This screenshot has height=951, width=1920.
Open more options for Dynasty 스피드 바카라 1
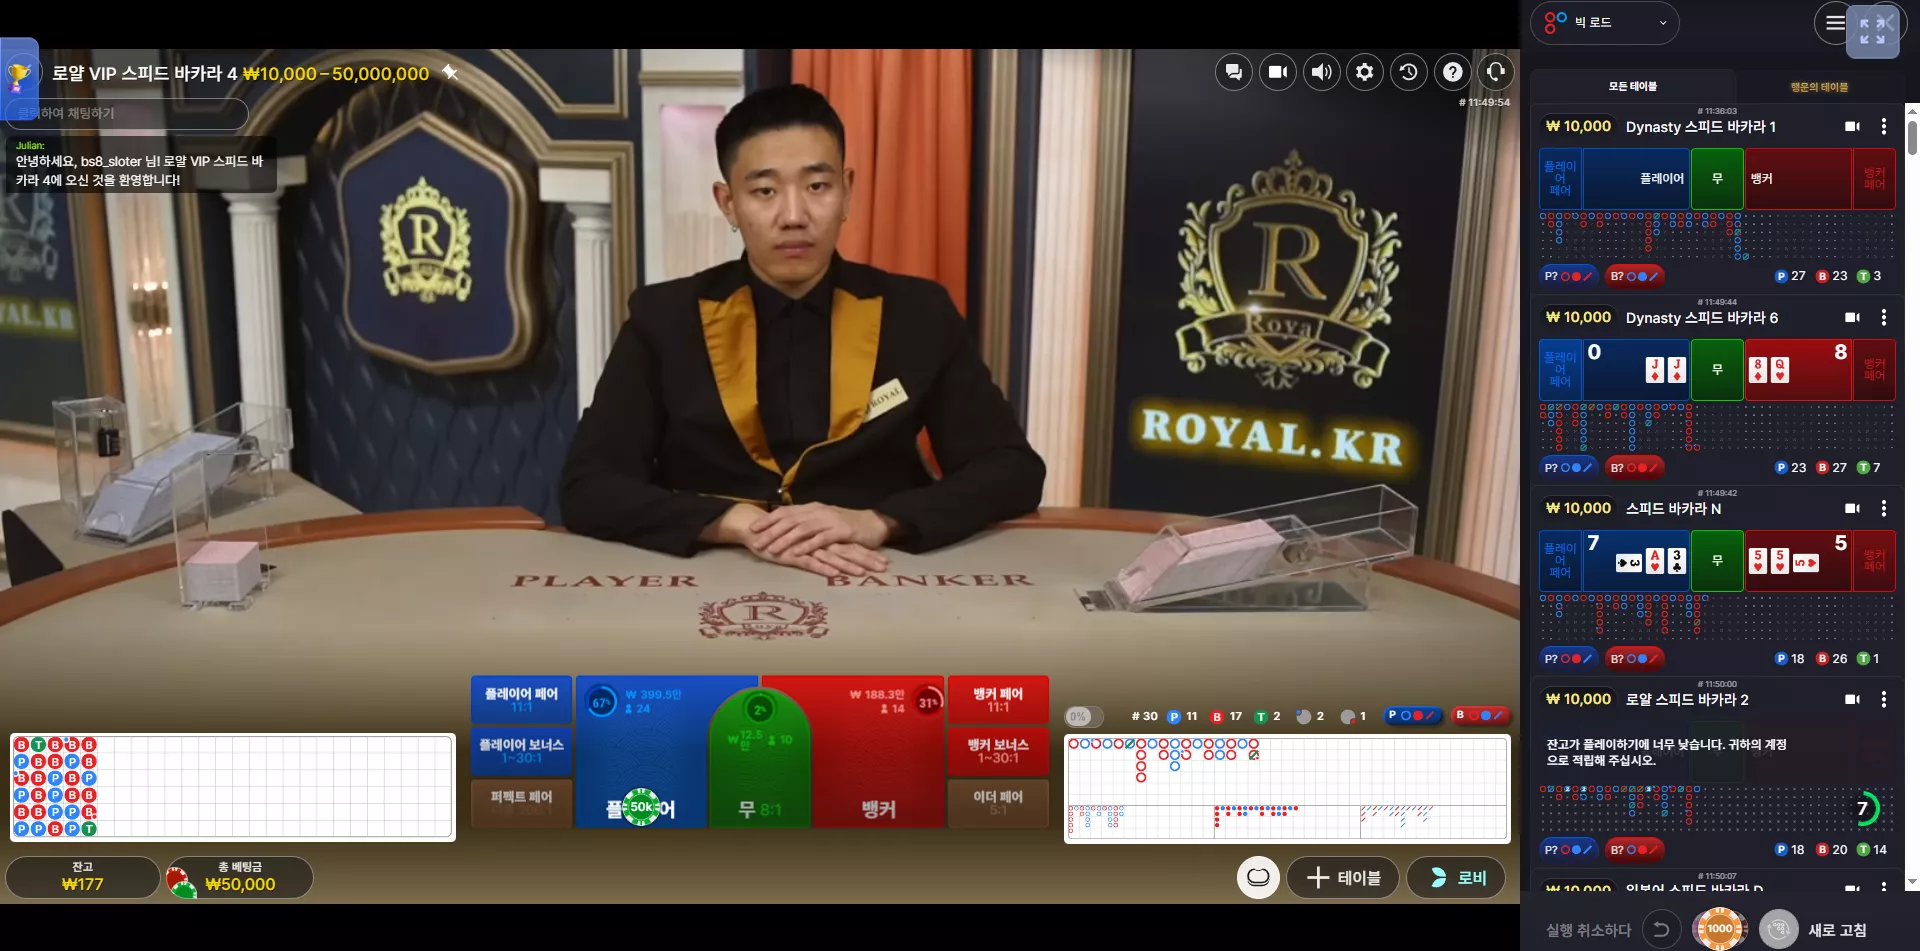point(1884,127)
